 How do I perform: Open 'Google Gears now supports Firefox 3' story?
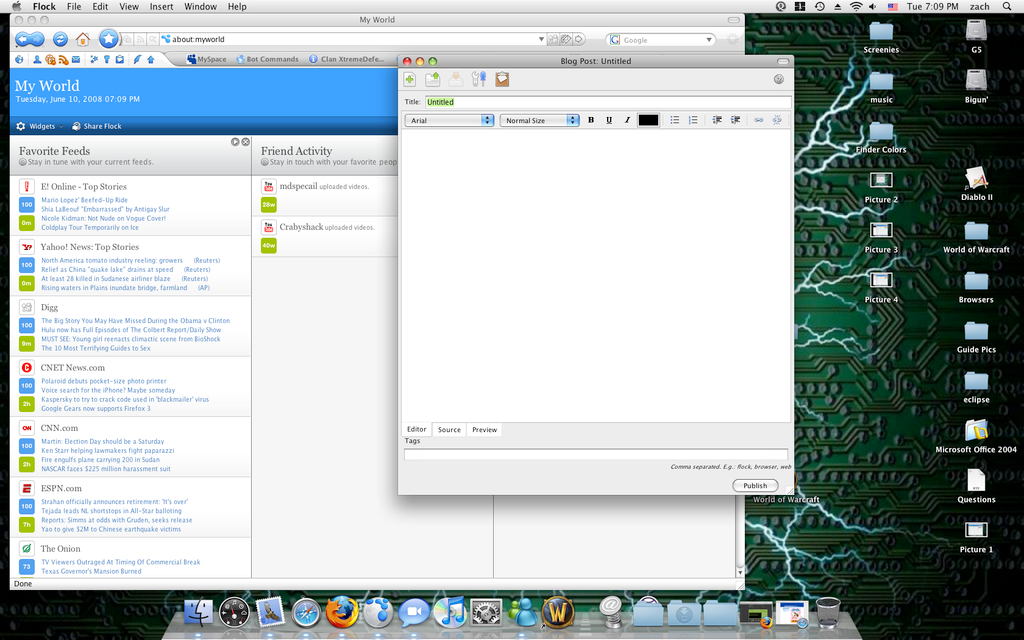(x=96, y=409)
